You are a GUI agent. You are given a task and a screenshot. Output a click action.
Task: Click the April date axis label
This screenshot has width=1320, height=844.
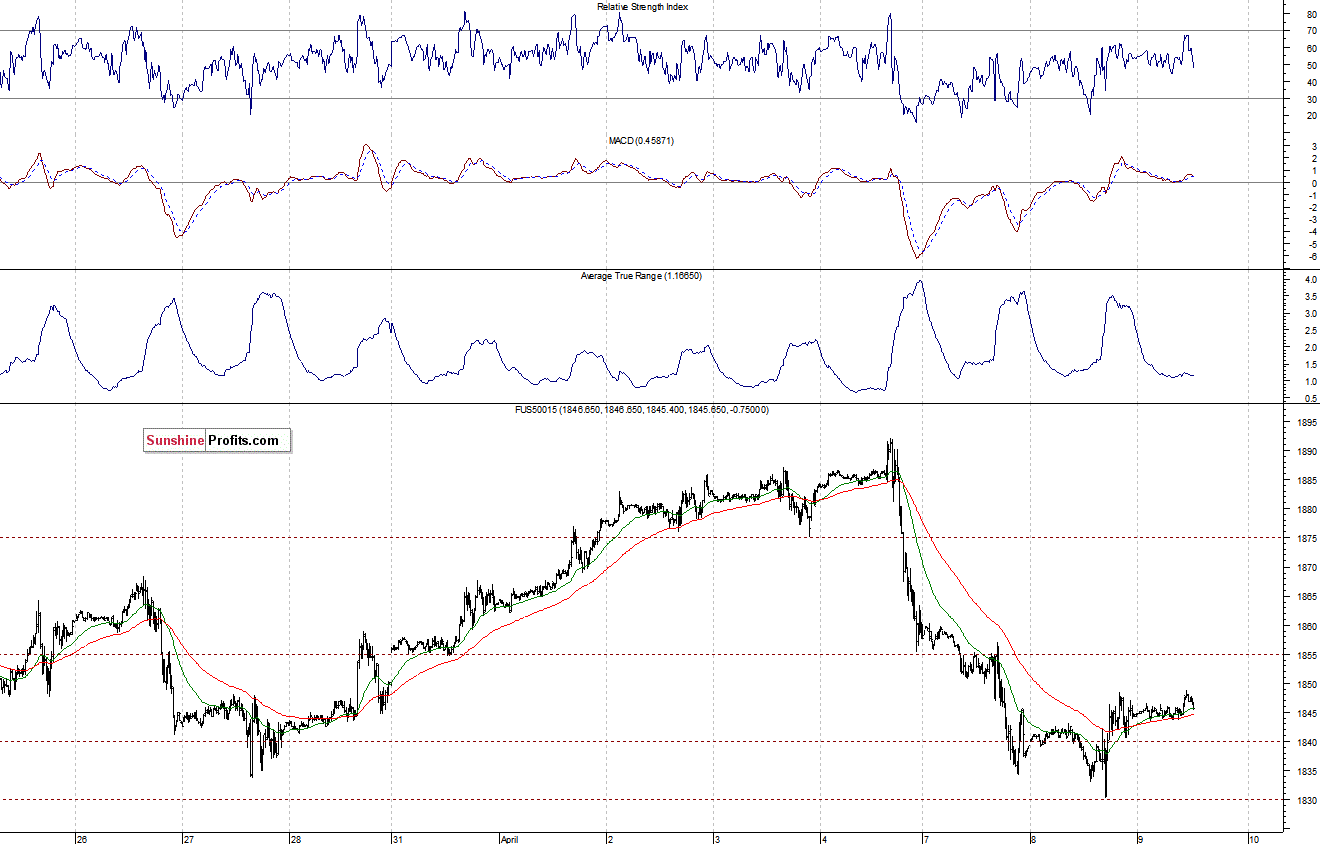click(510, 839)
